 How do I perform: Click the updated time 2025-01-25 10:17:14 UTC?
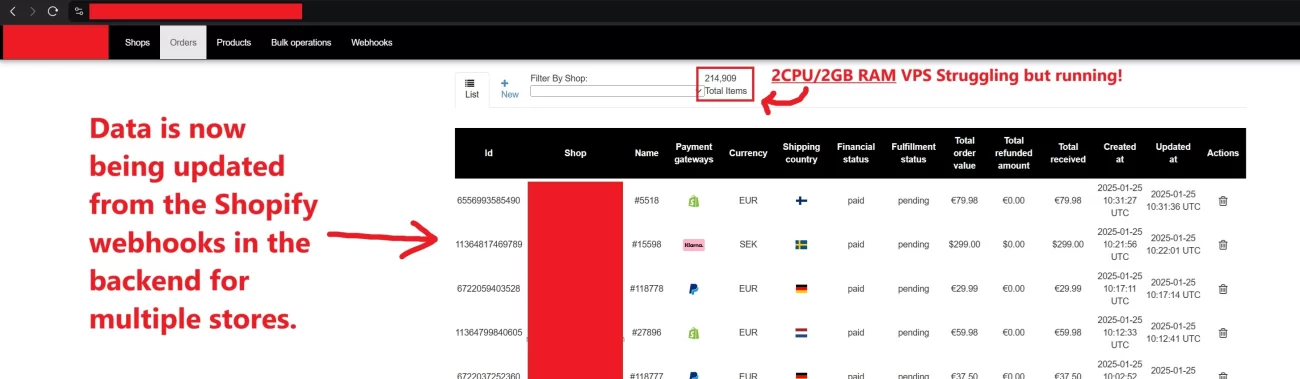pyautogui.click(x=1173, y=289)
